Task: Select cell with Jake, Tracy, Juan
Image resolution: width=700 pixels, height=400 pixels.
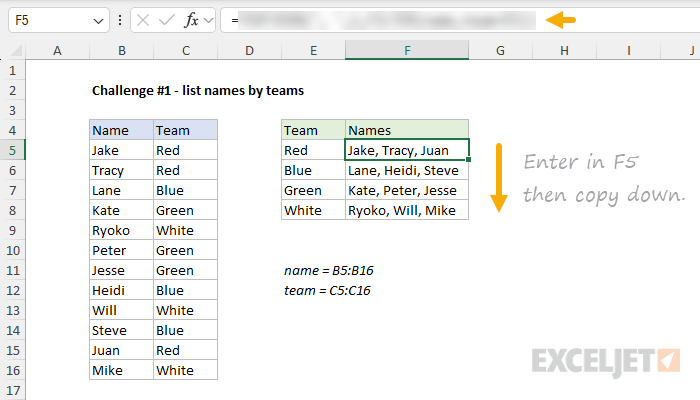Action: tap(407, 150)
